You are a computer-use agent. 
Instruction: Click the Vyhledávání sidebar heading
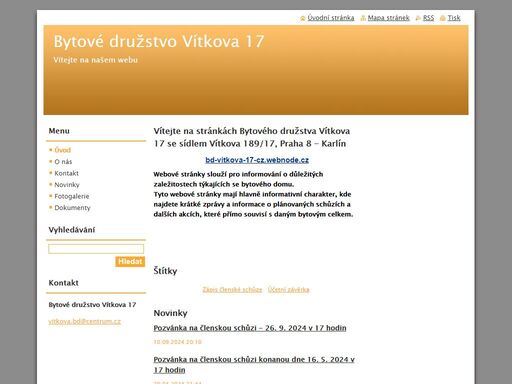(72, 230)
